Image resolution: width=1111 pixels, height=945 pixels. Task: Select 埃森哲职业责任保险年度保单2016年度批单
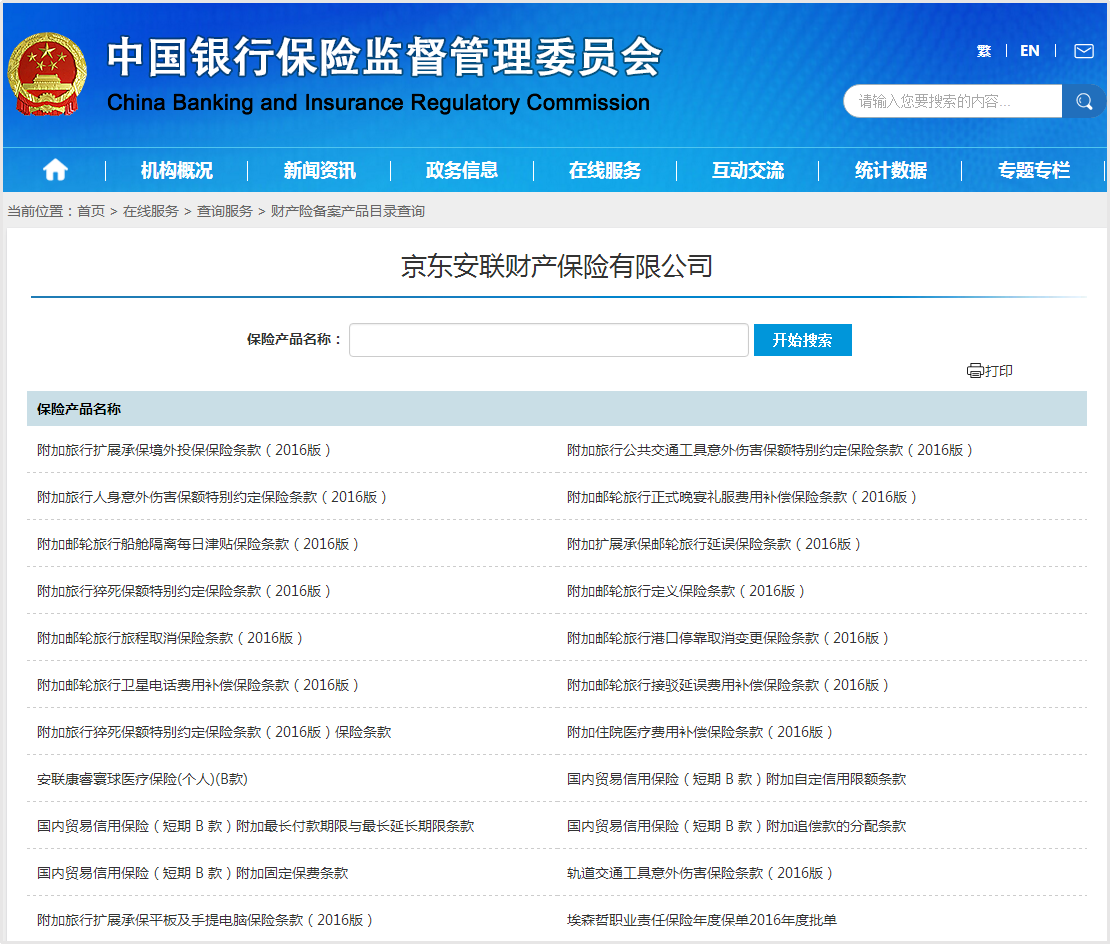(x=701, y=920)
